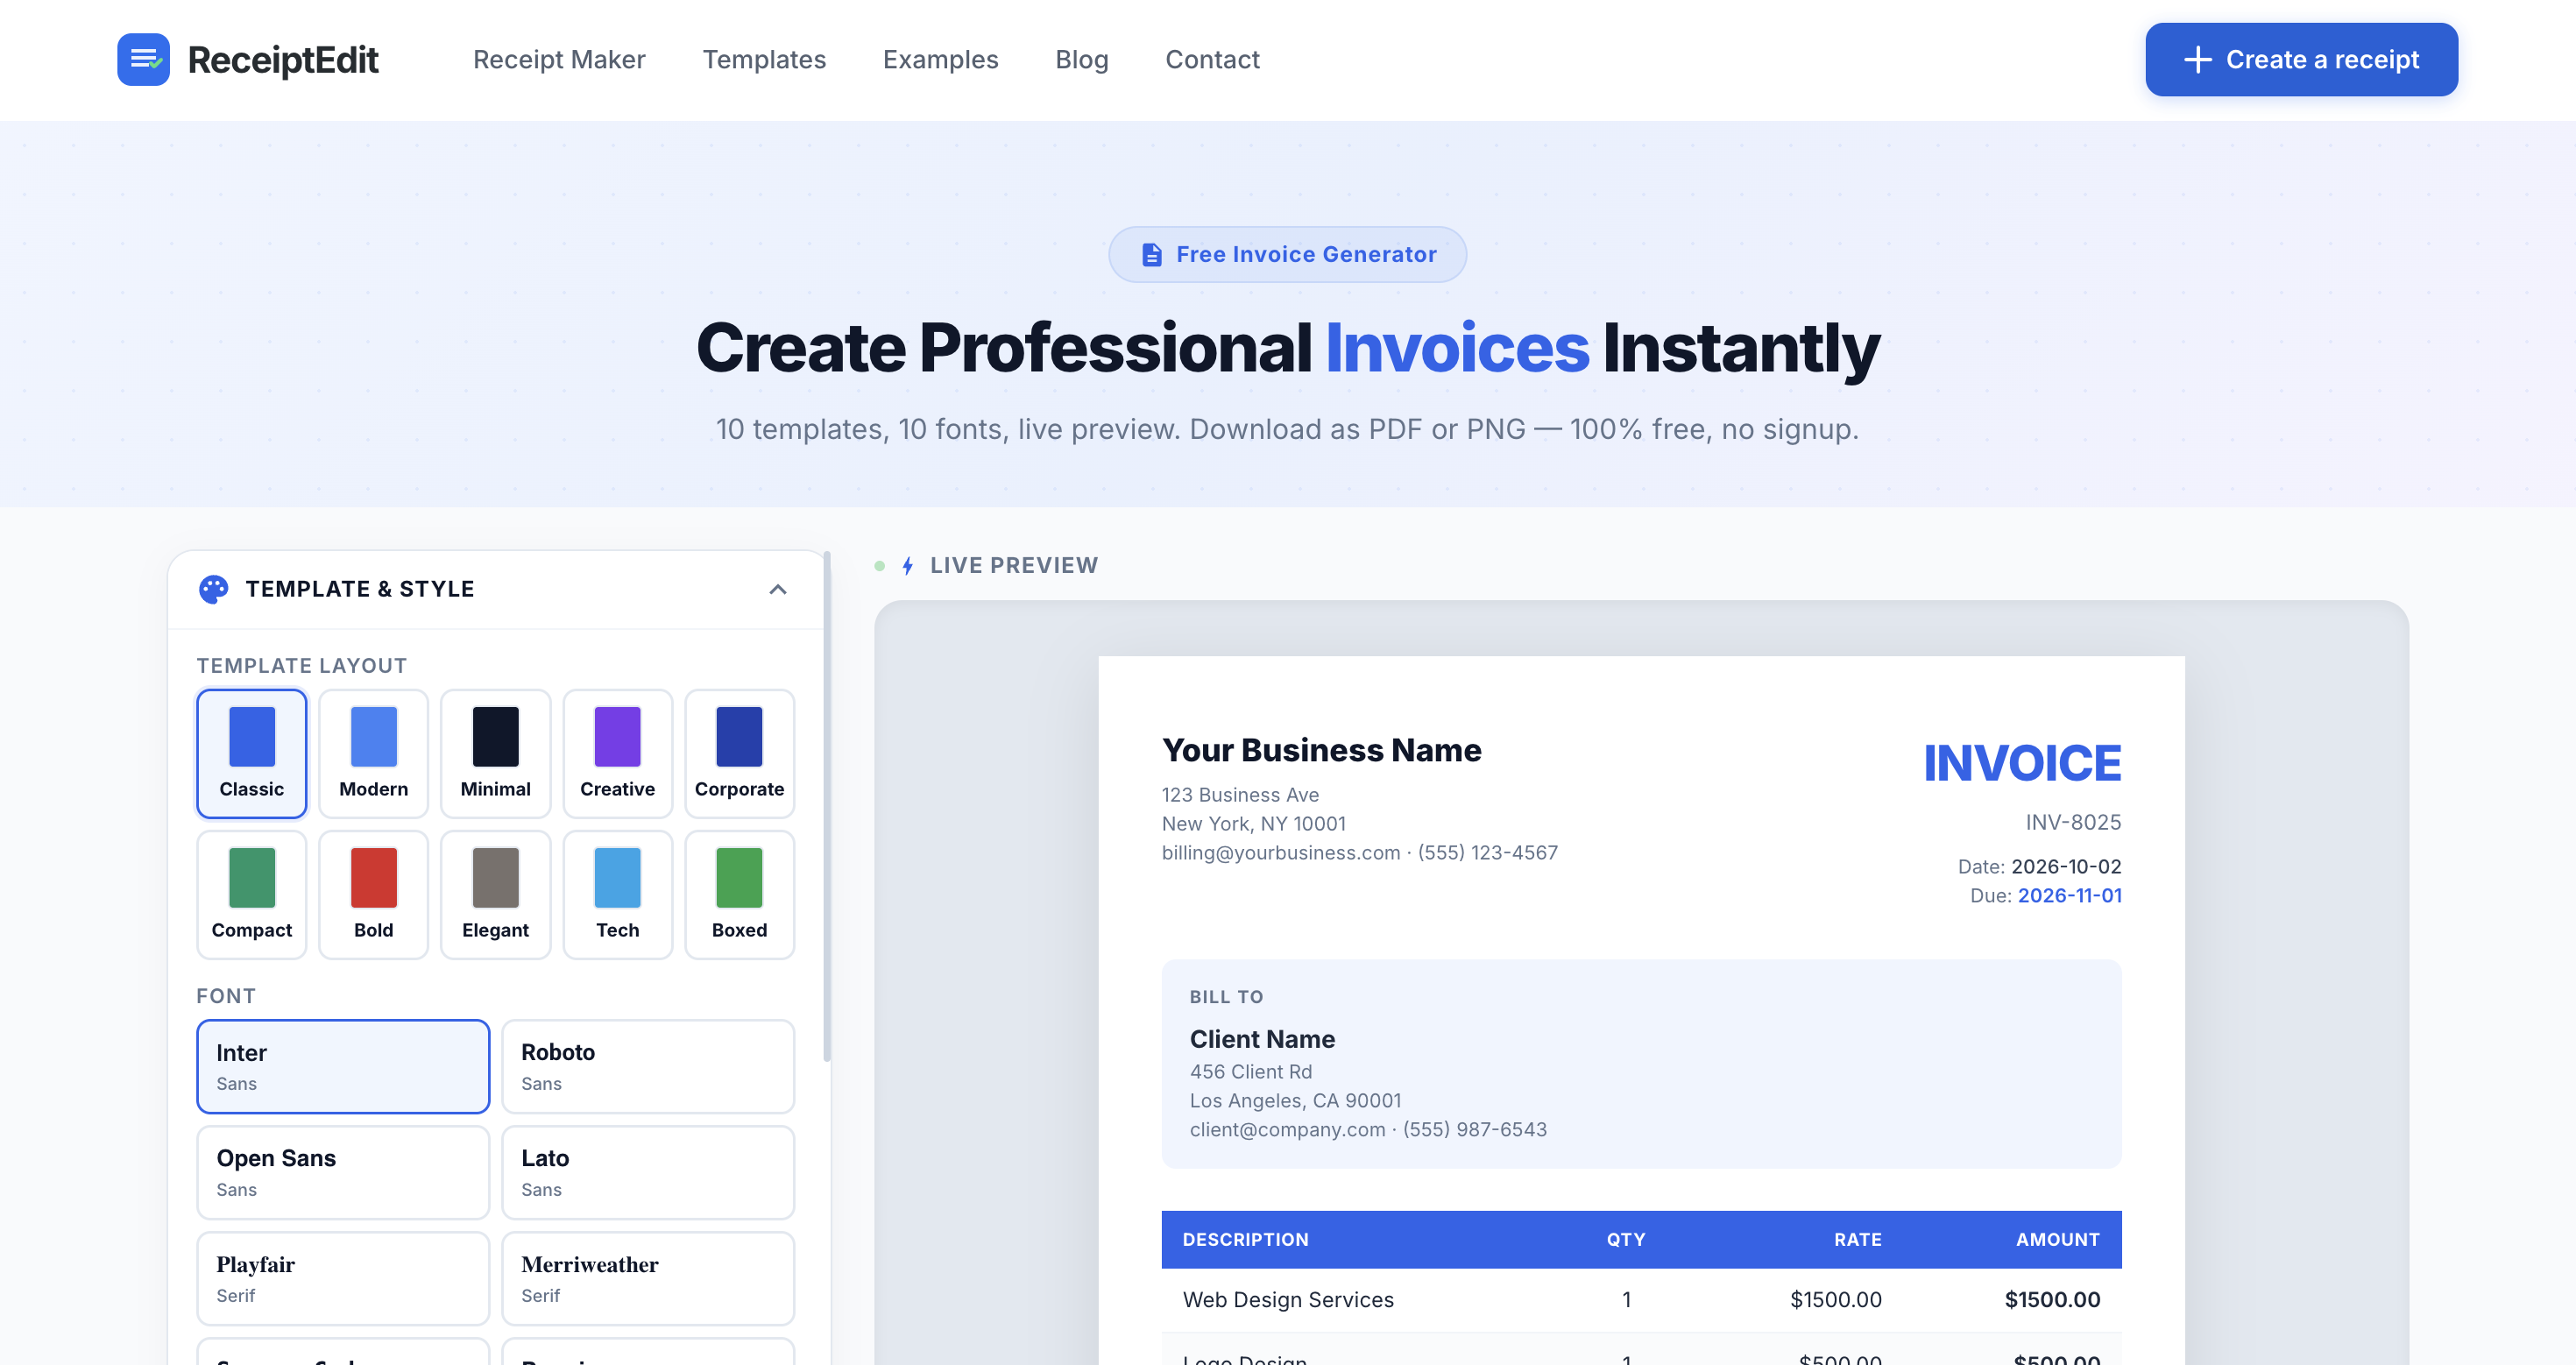Click the TEMPLATE LAYOUT section label
Screen dimensions: 2576x1365
[x=302, y=665]
